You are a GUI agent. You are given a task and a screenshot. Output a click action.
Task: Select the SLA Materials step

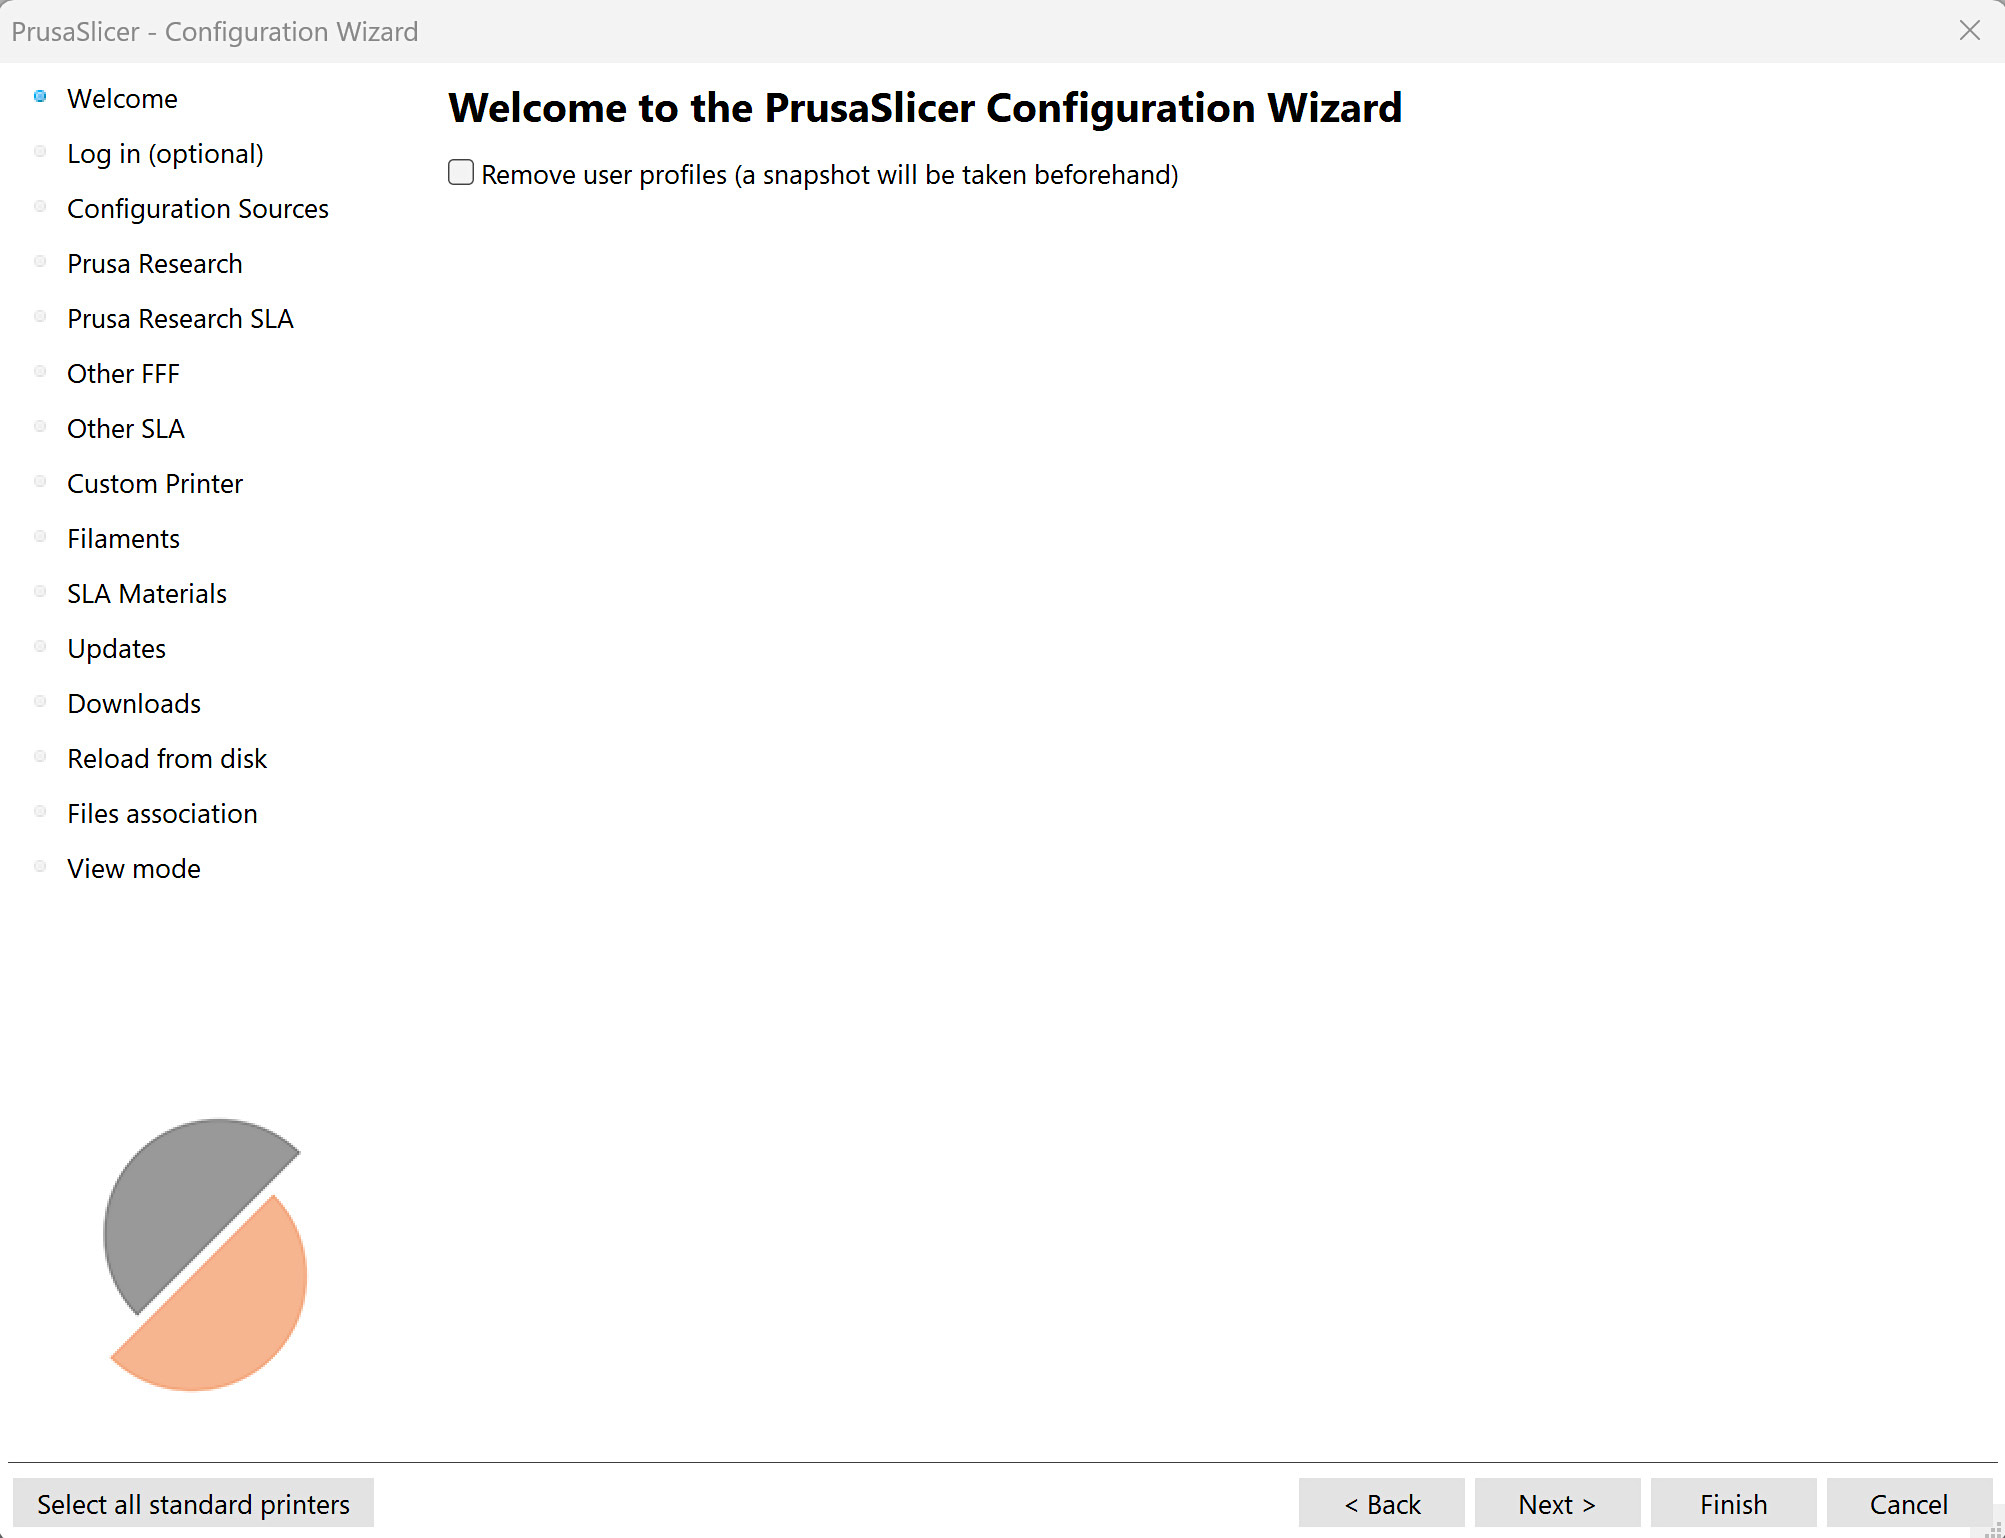pyautogui.click(x=147, y=594)
